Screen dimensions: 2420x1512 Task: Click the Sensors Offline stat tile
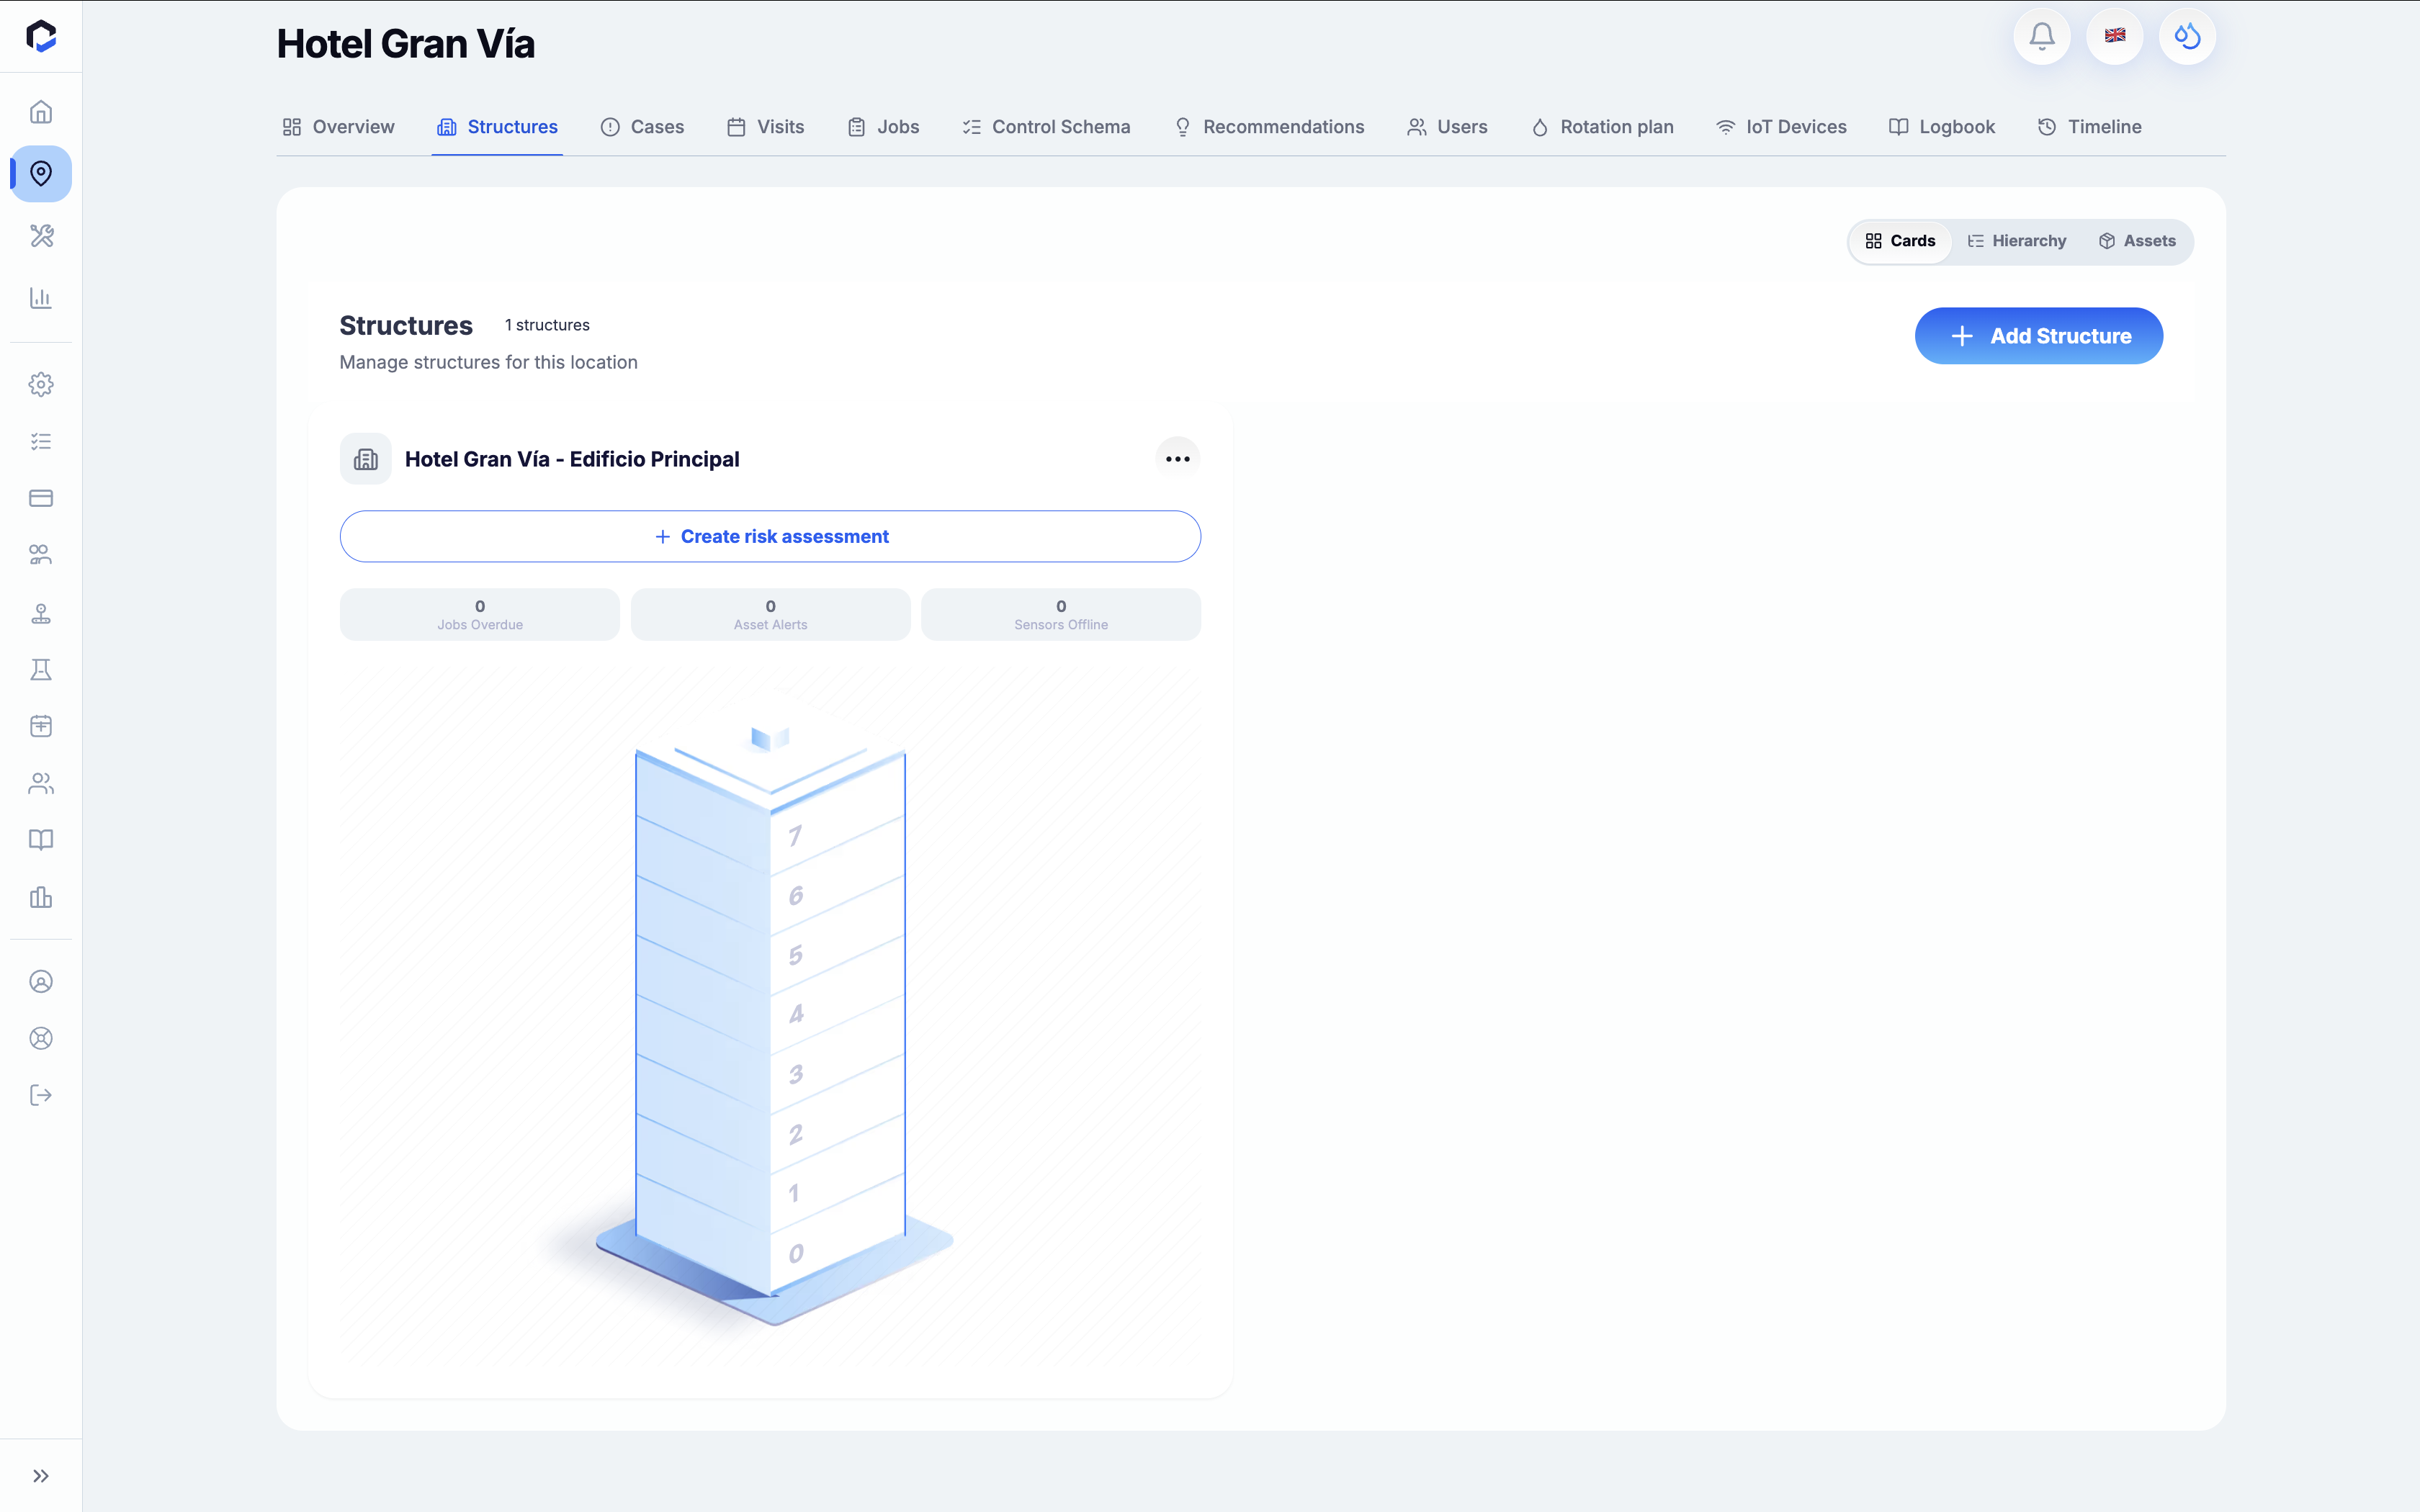pos(1061,614)
